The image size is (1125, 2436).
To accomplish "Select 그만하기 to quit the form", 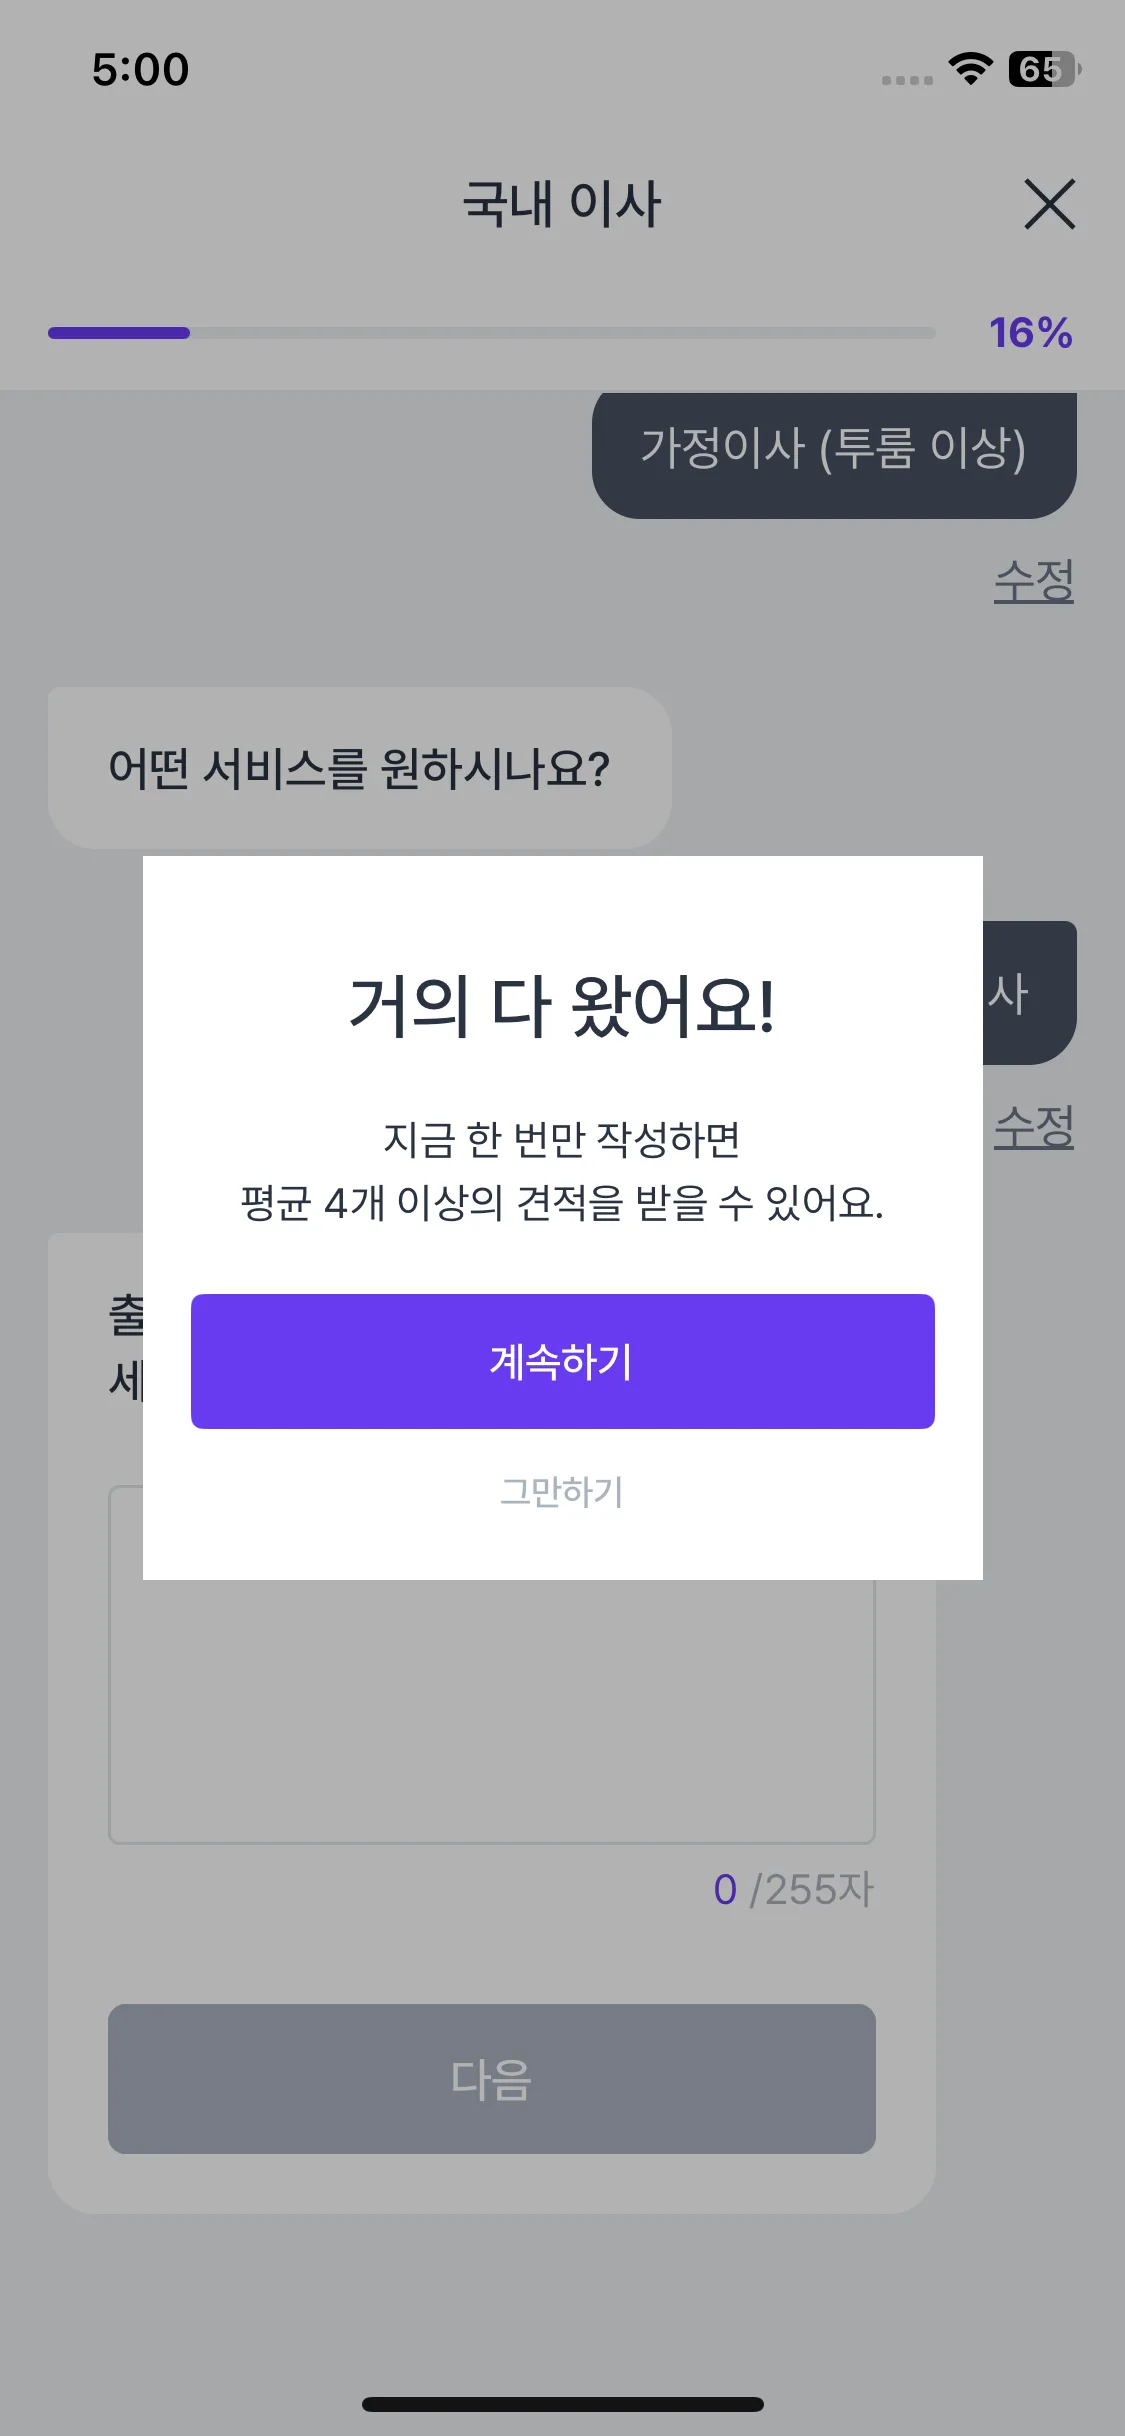I will click(x=561, y=1493).
